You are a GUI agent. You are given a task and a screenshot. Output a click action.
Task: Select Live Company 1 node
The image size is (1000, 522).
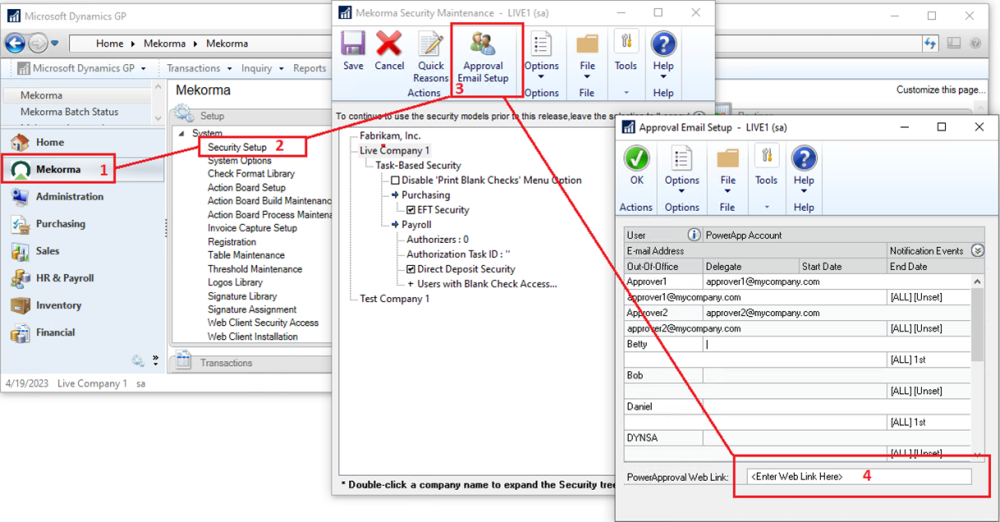[x=394, y=151]
